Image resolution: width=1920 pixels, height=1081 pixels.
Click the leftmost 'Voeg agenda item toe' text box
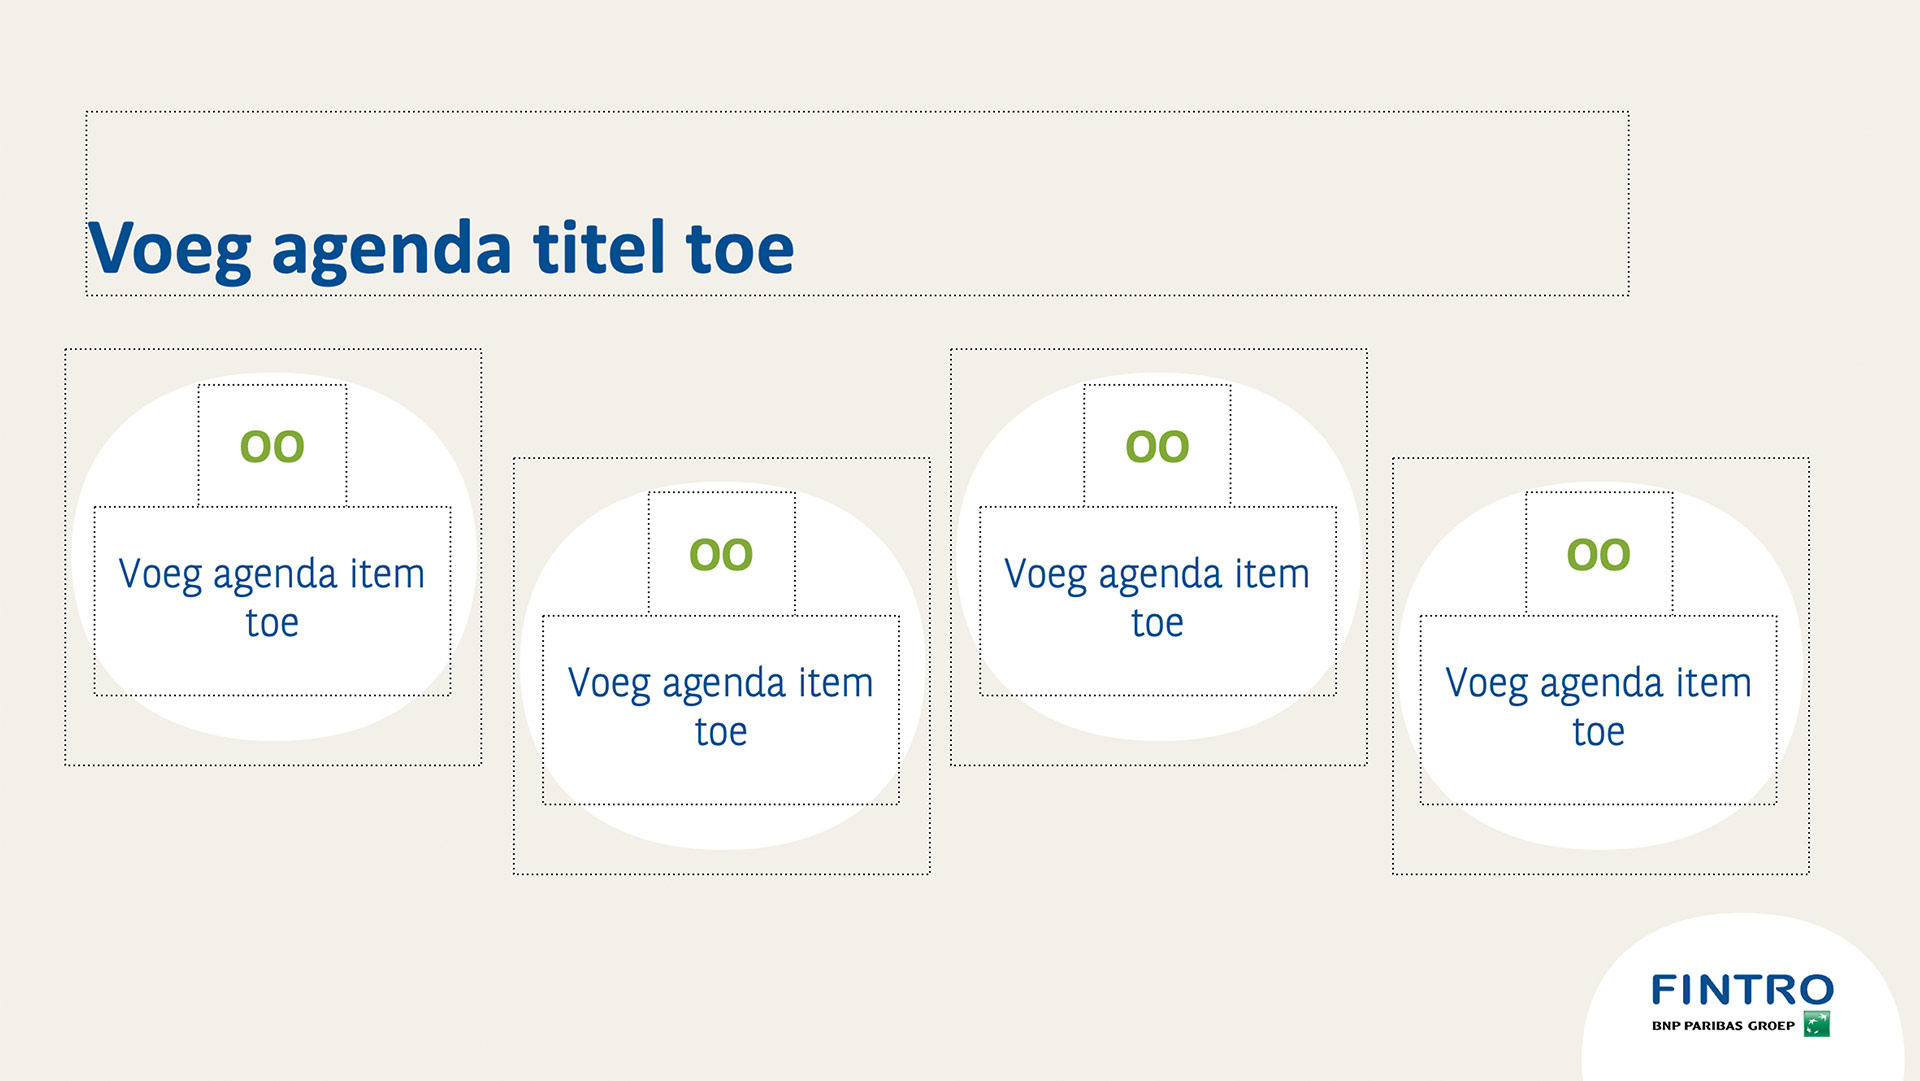(x=272, y=601)
